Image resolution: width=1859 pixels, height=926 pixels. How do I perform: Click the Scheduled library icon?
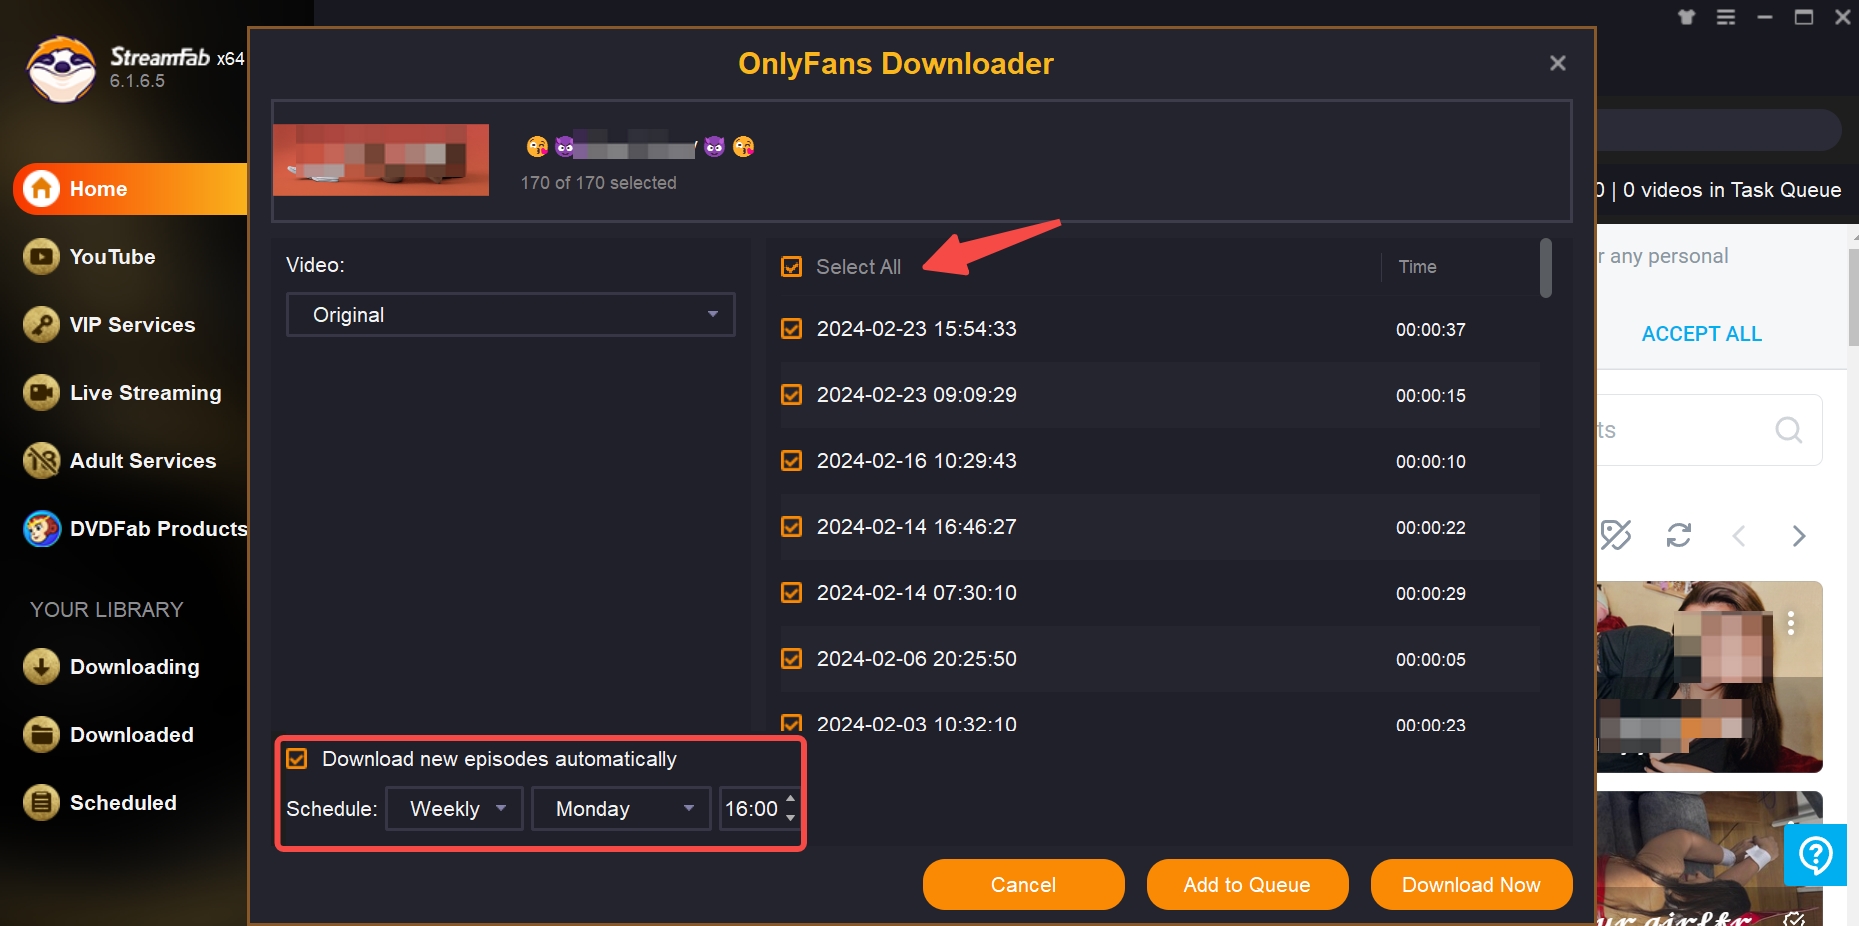click(x=41, y=803)
